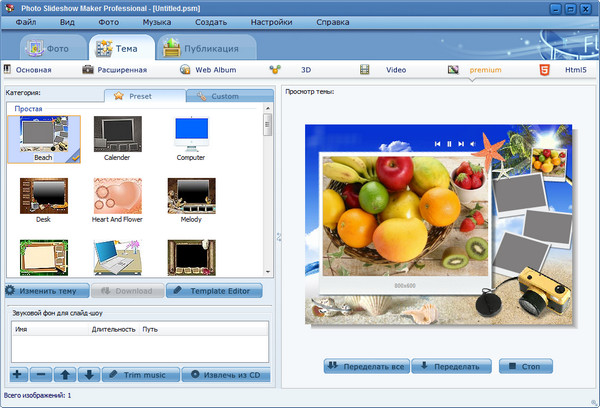The width and height of the screenshot is (600, 408).
Task: Click previous track in theme preview
Action: pos(437,144)
